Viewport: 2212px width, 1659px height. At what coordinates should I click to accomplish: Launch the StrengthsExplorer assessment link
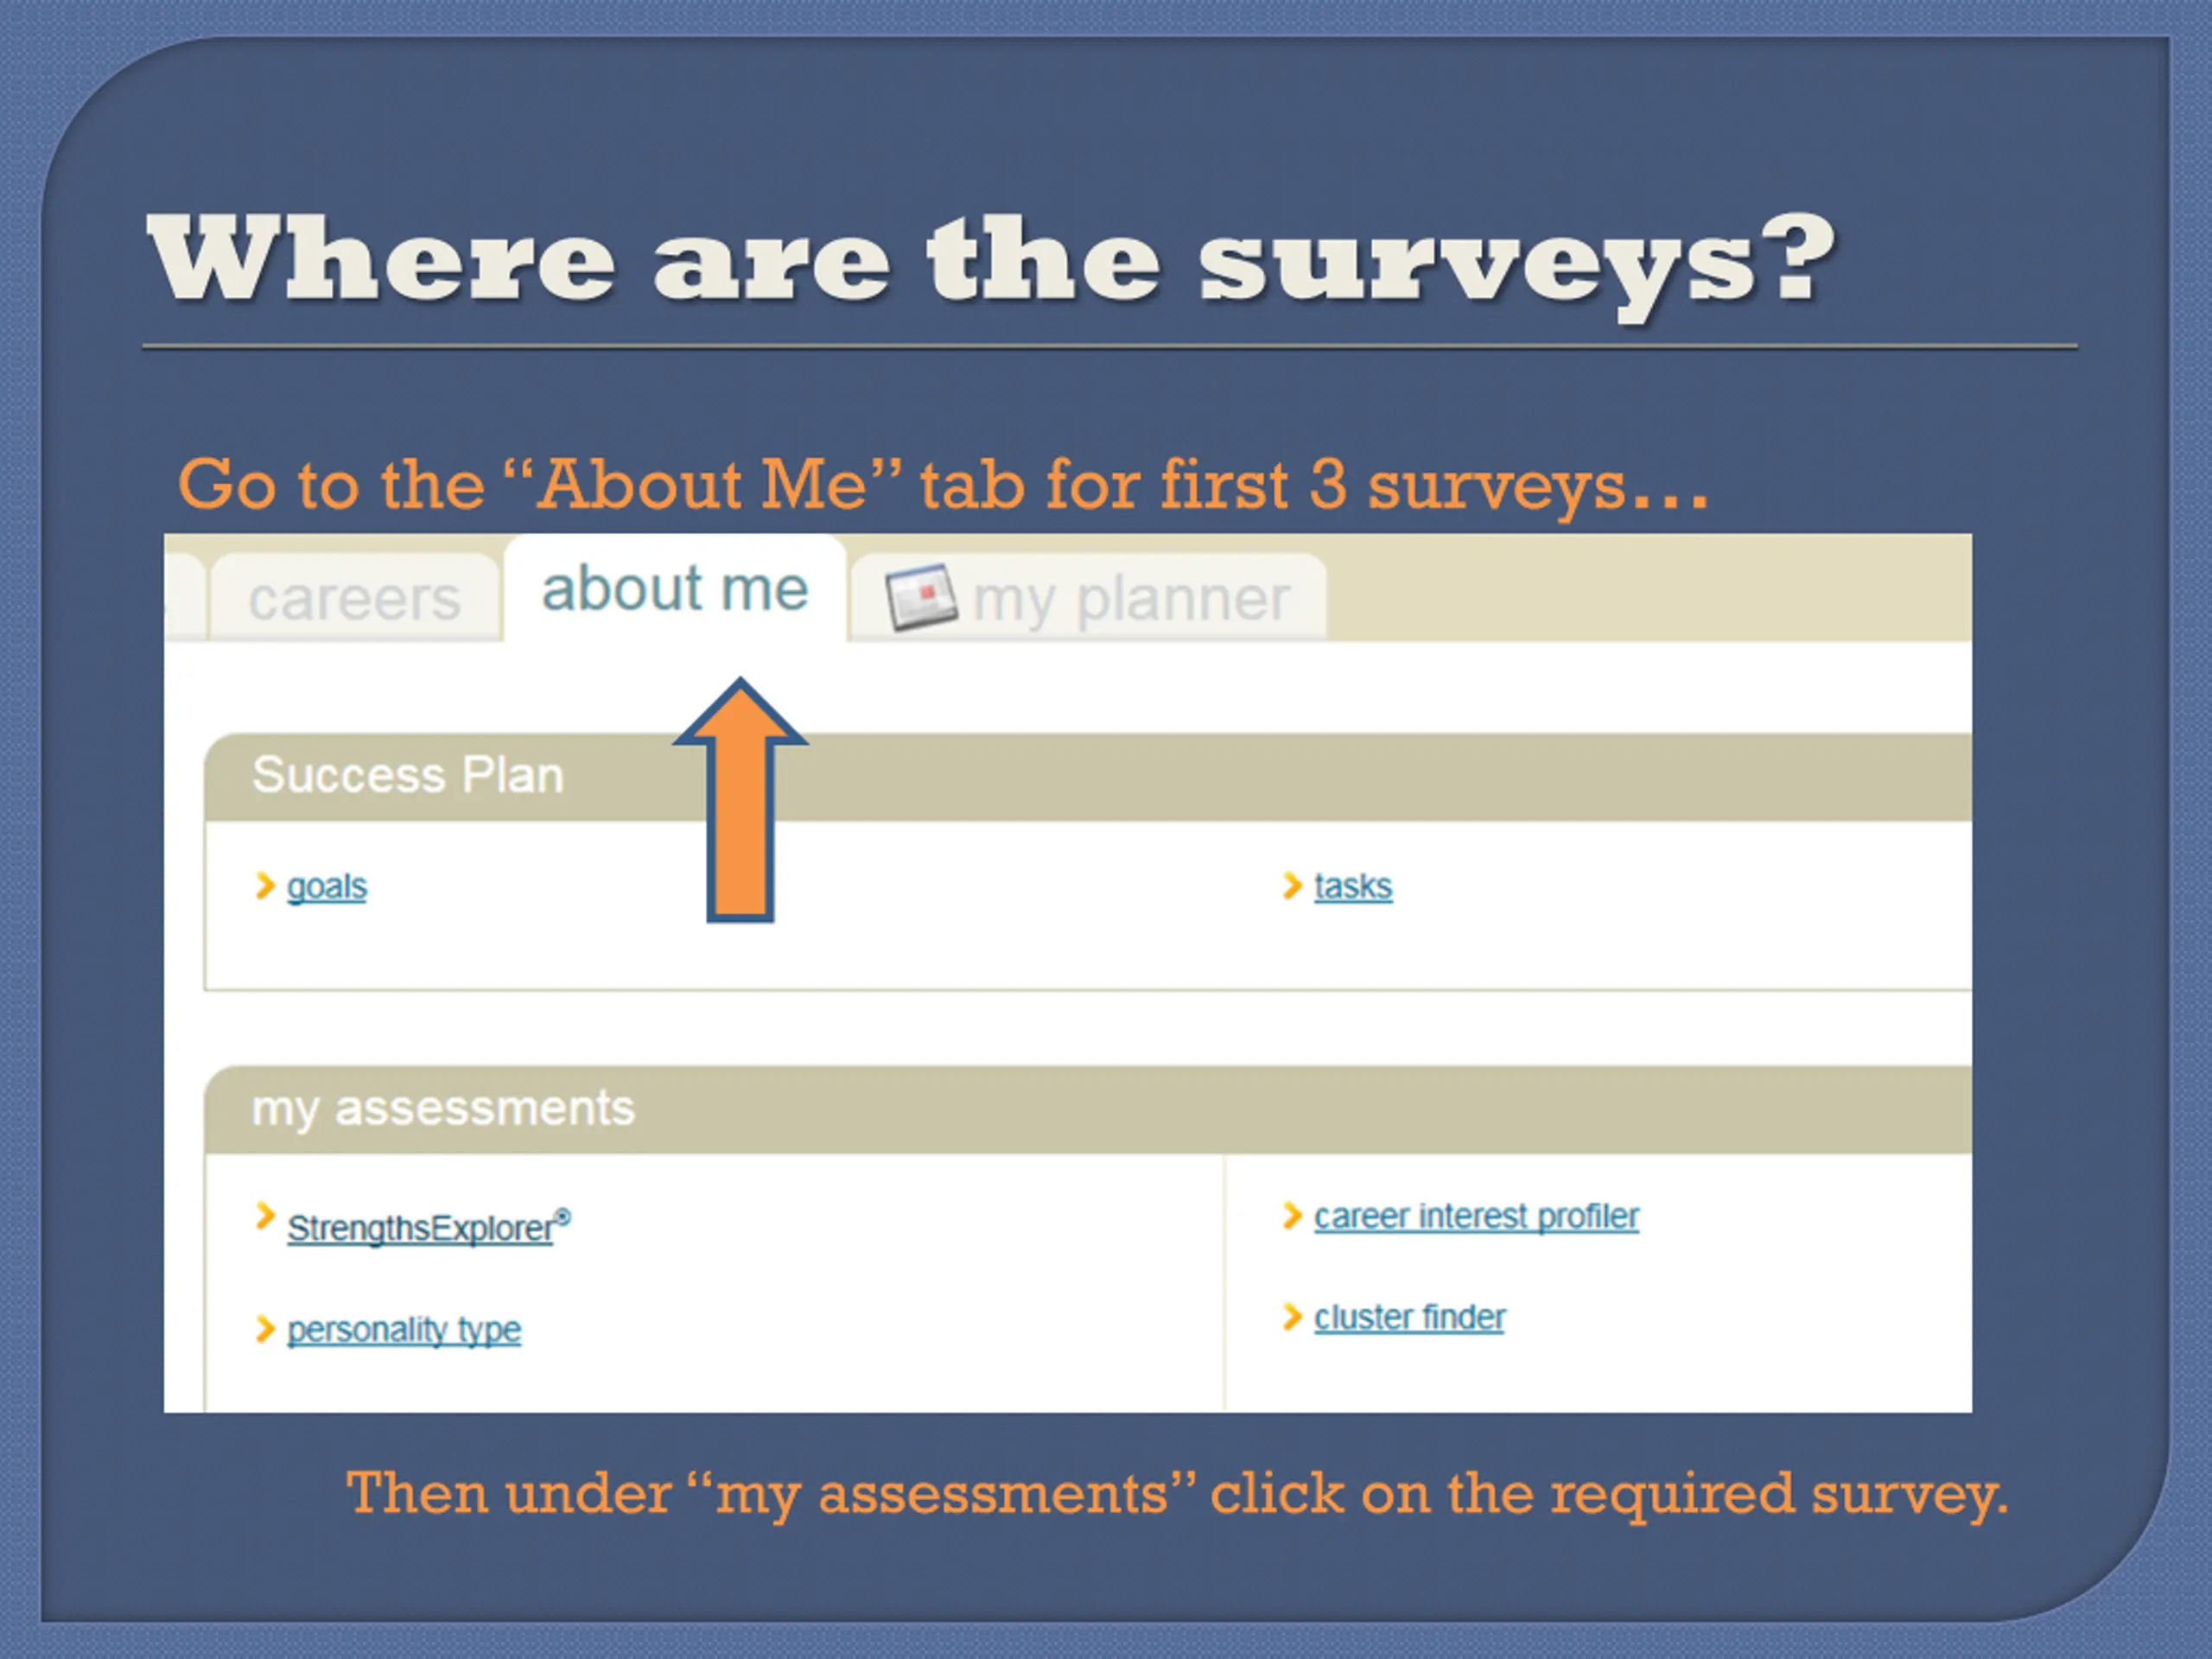point(420,1228)
